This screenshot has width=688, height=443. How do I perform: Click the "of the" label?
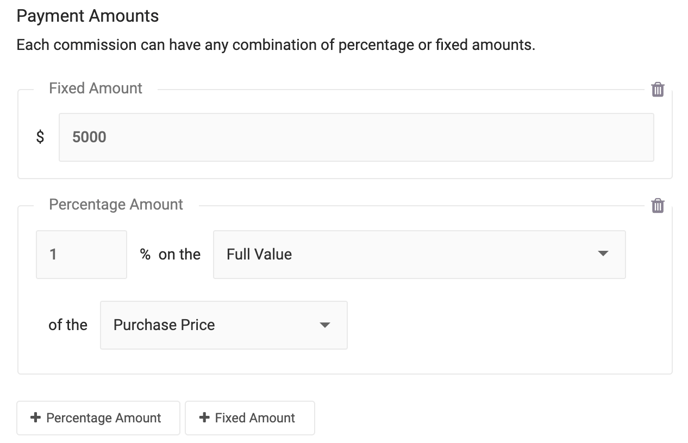point(68,325)
